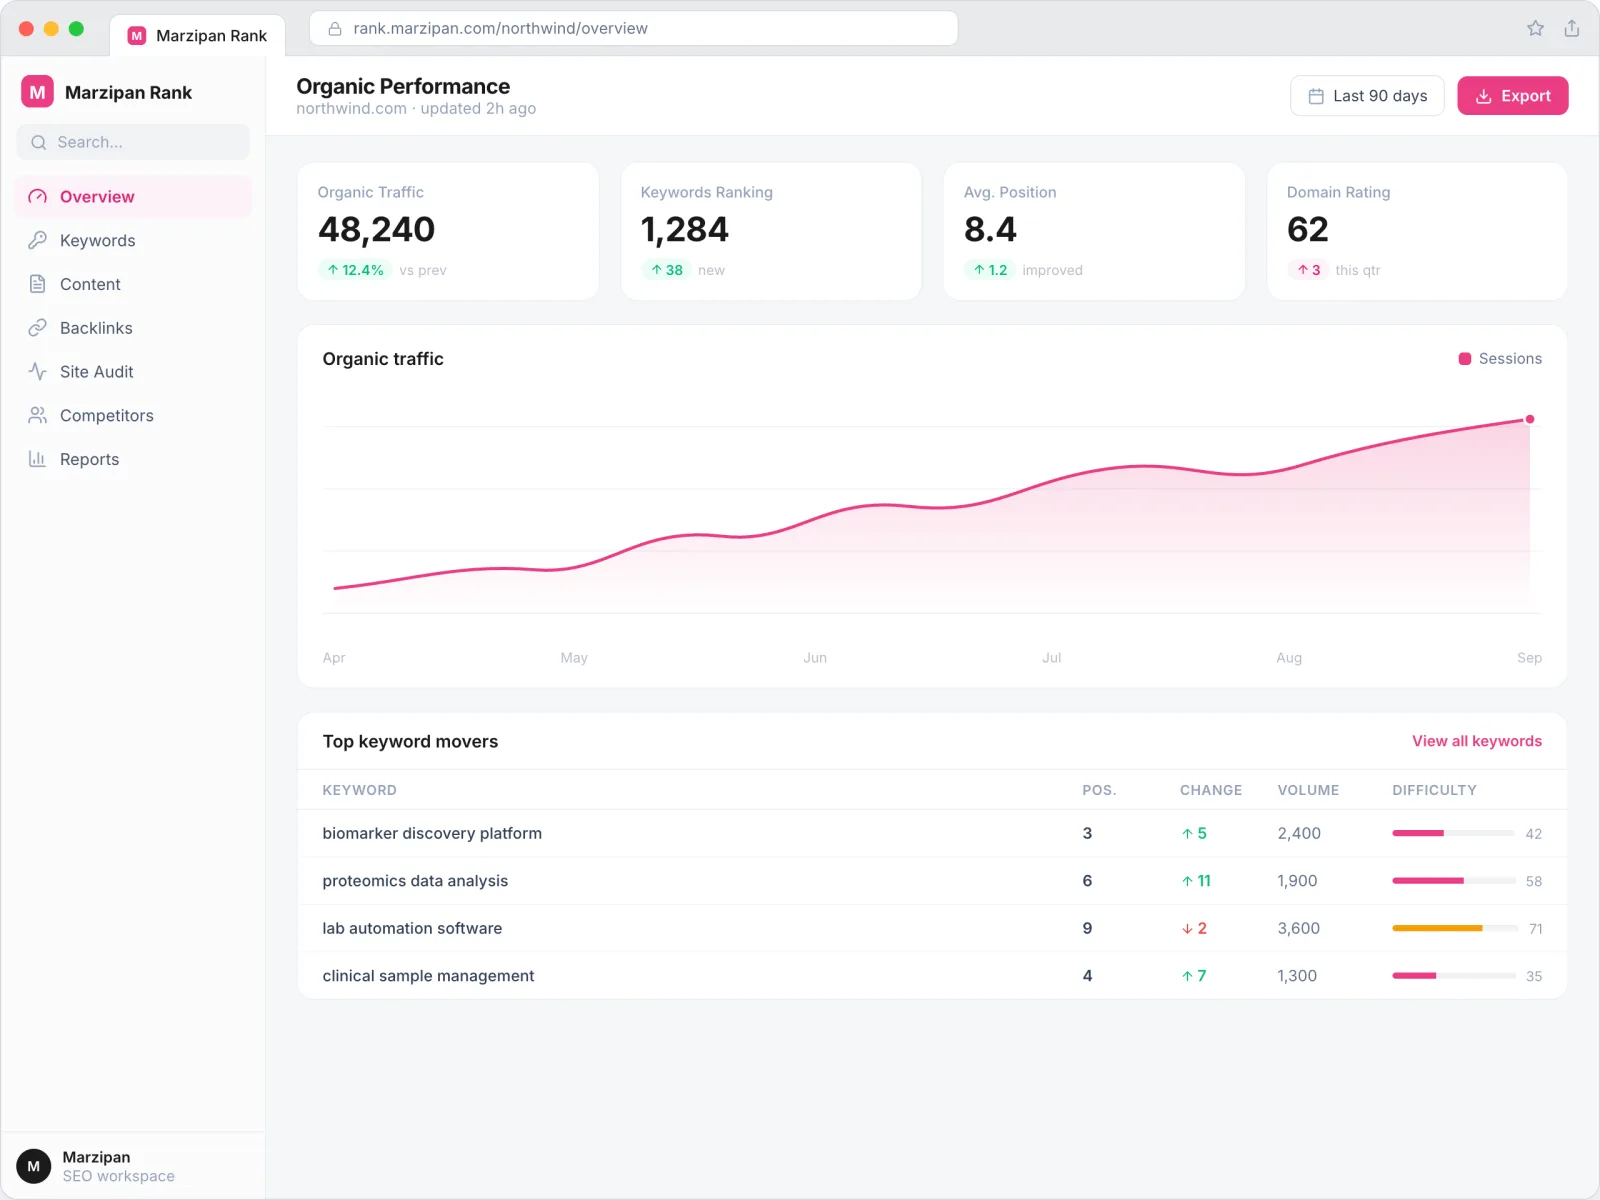Open the Last 90 days date range

point(1367,96)
